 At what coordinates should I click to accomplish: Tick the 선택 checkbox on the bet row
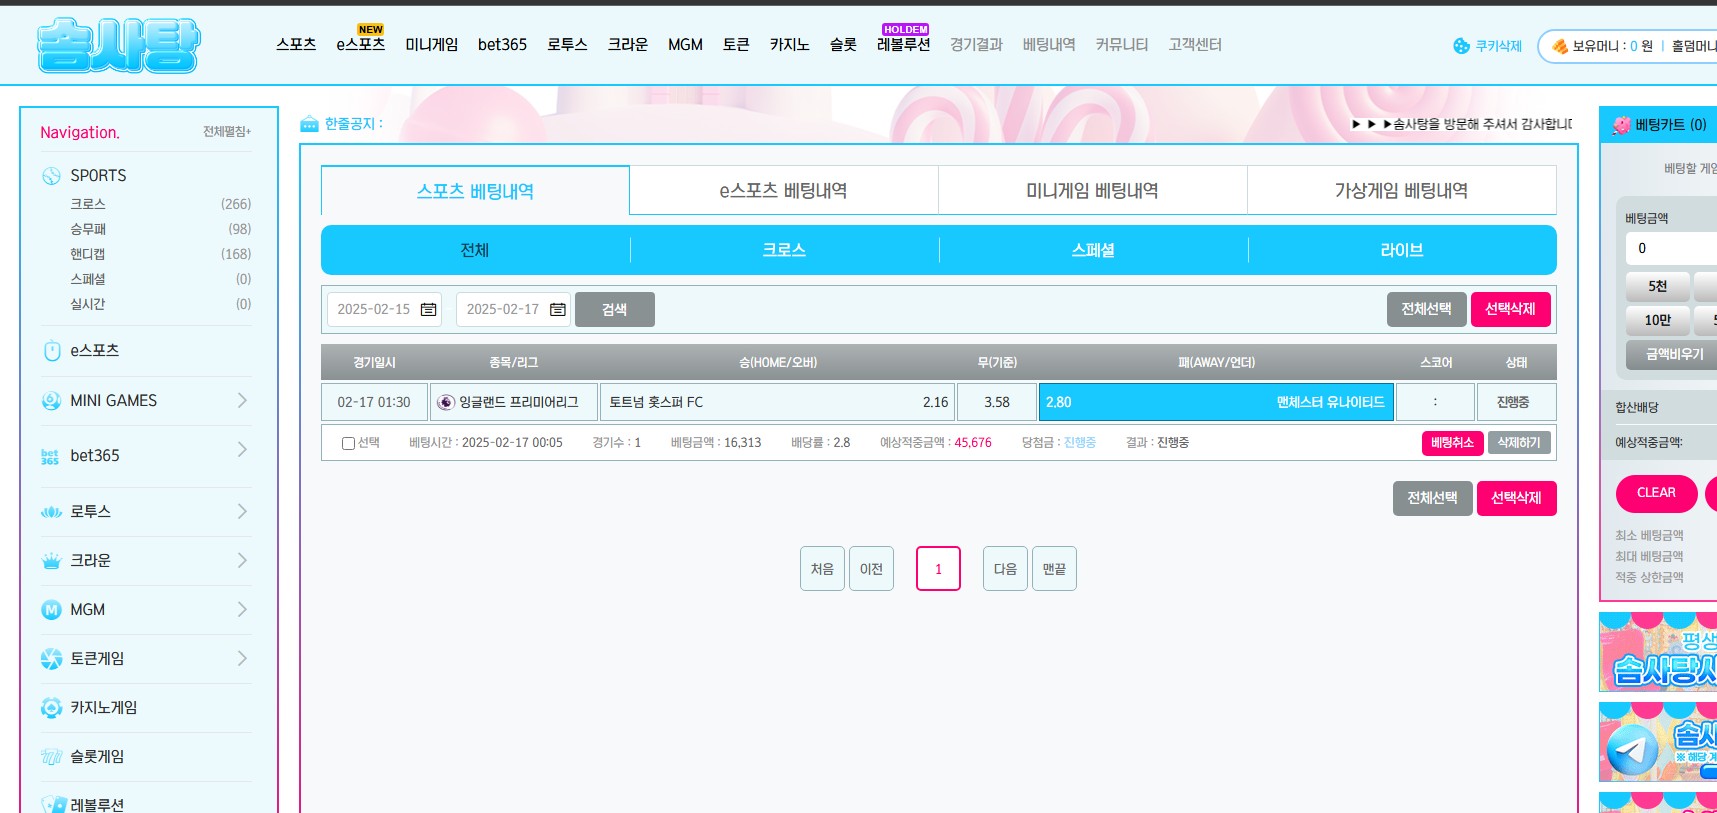(348, 443)
